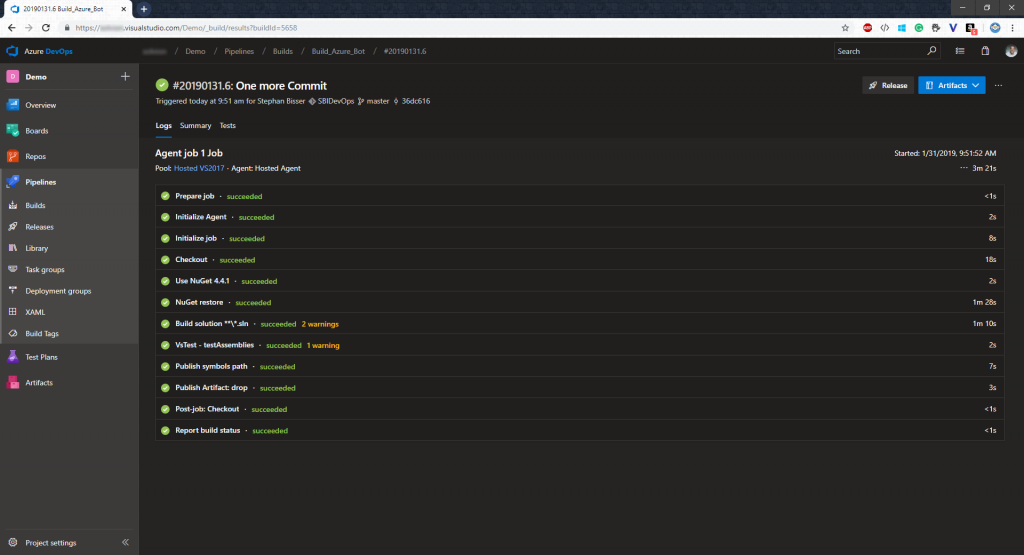Open the SBIDevOps repository link

(x=336, y=101)
